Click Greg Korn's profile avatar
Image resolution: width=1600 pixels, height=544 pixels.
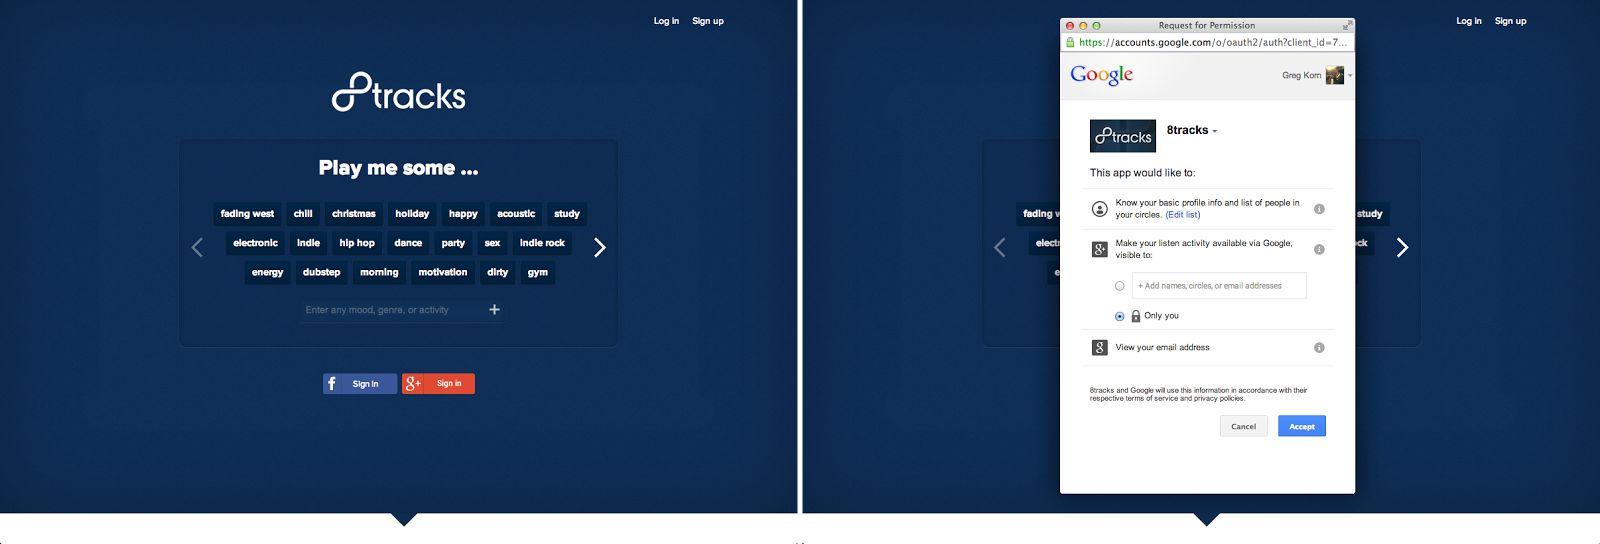1334,76
